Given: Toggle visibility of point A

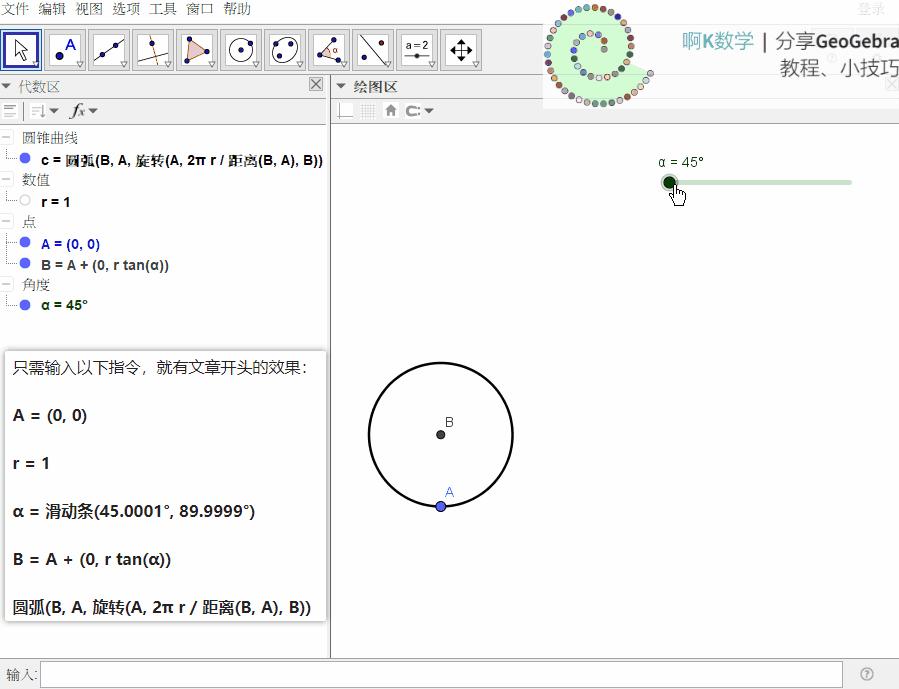Looking at the screenshot, I should click(x=24, y=243).
